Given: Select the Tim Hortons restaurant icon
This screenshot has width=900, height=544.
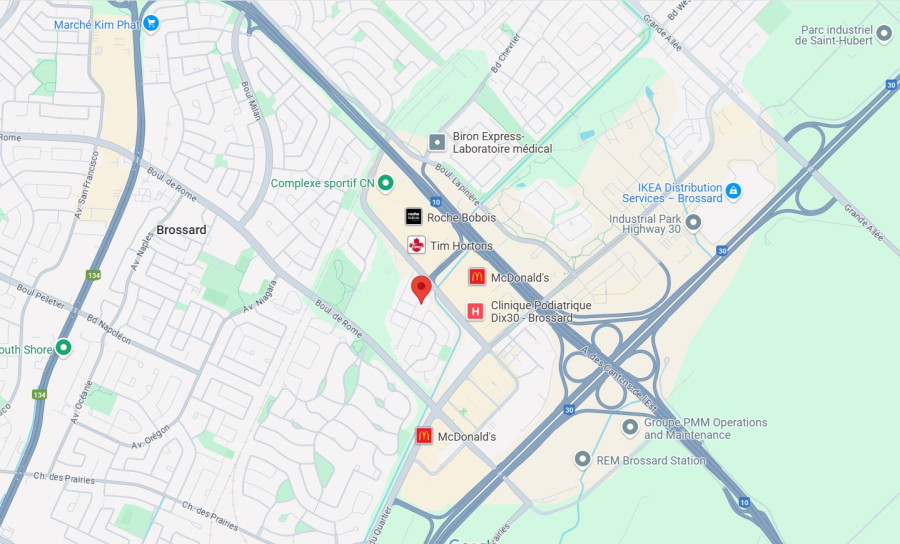Looking at the screenshot, I should (x=416, y=245).
